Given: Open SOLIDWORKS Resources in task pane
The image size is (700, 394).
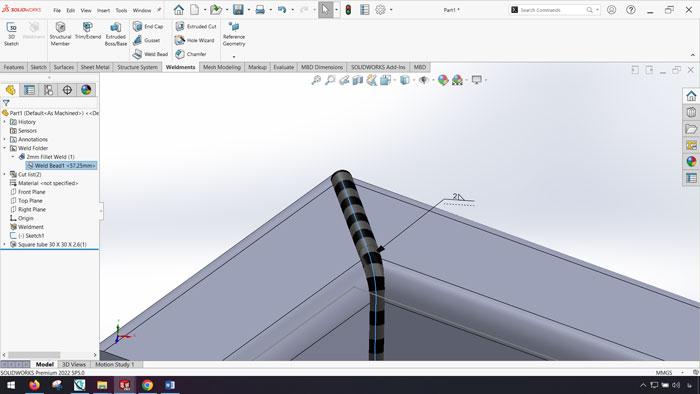Looking at the screenshot, I should point(691,96).
